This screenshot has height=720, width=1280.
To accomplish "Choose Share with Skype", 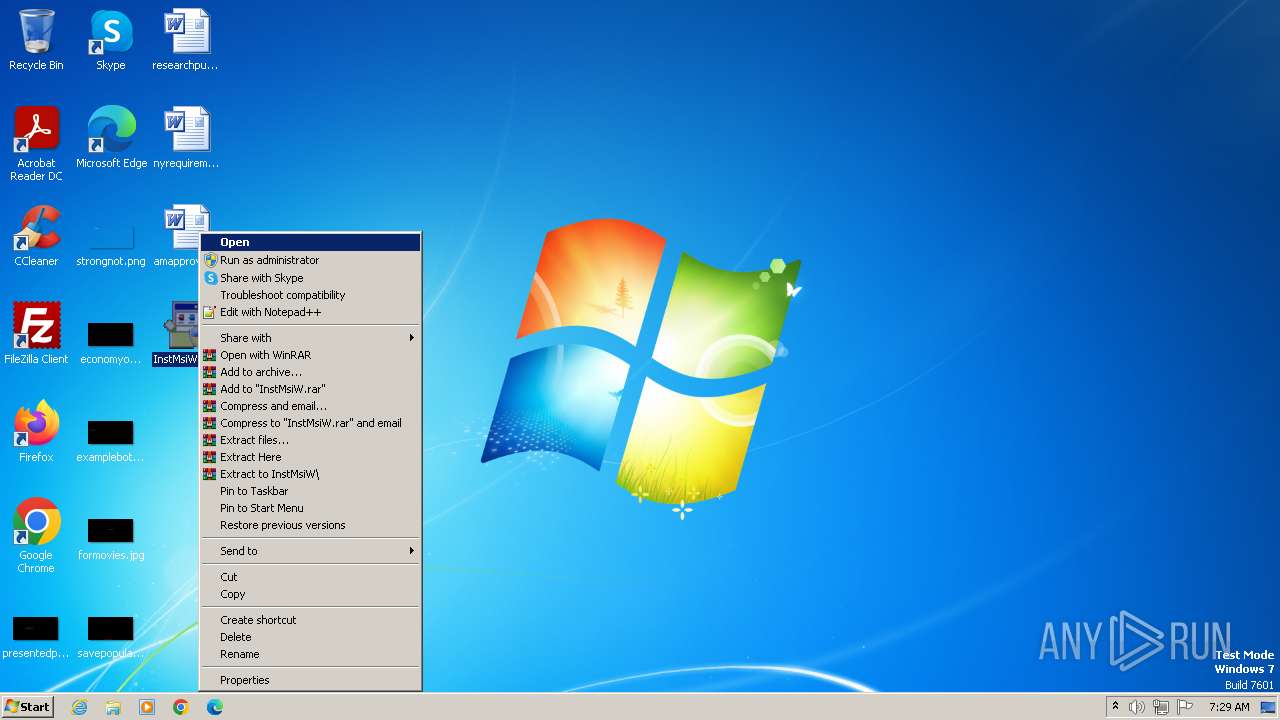I will pyautogui.click(x=310, y=278).
